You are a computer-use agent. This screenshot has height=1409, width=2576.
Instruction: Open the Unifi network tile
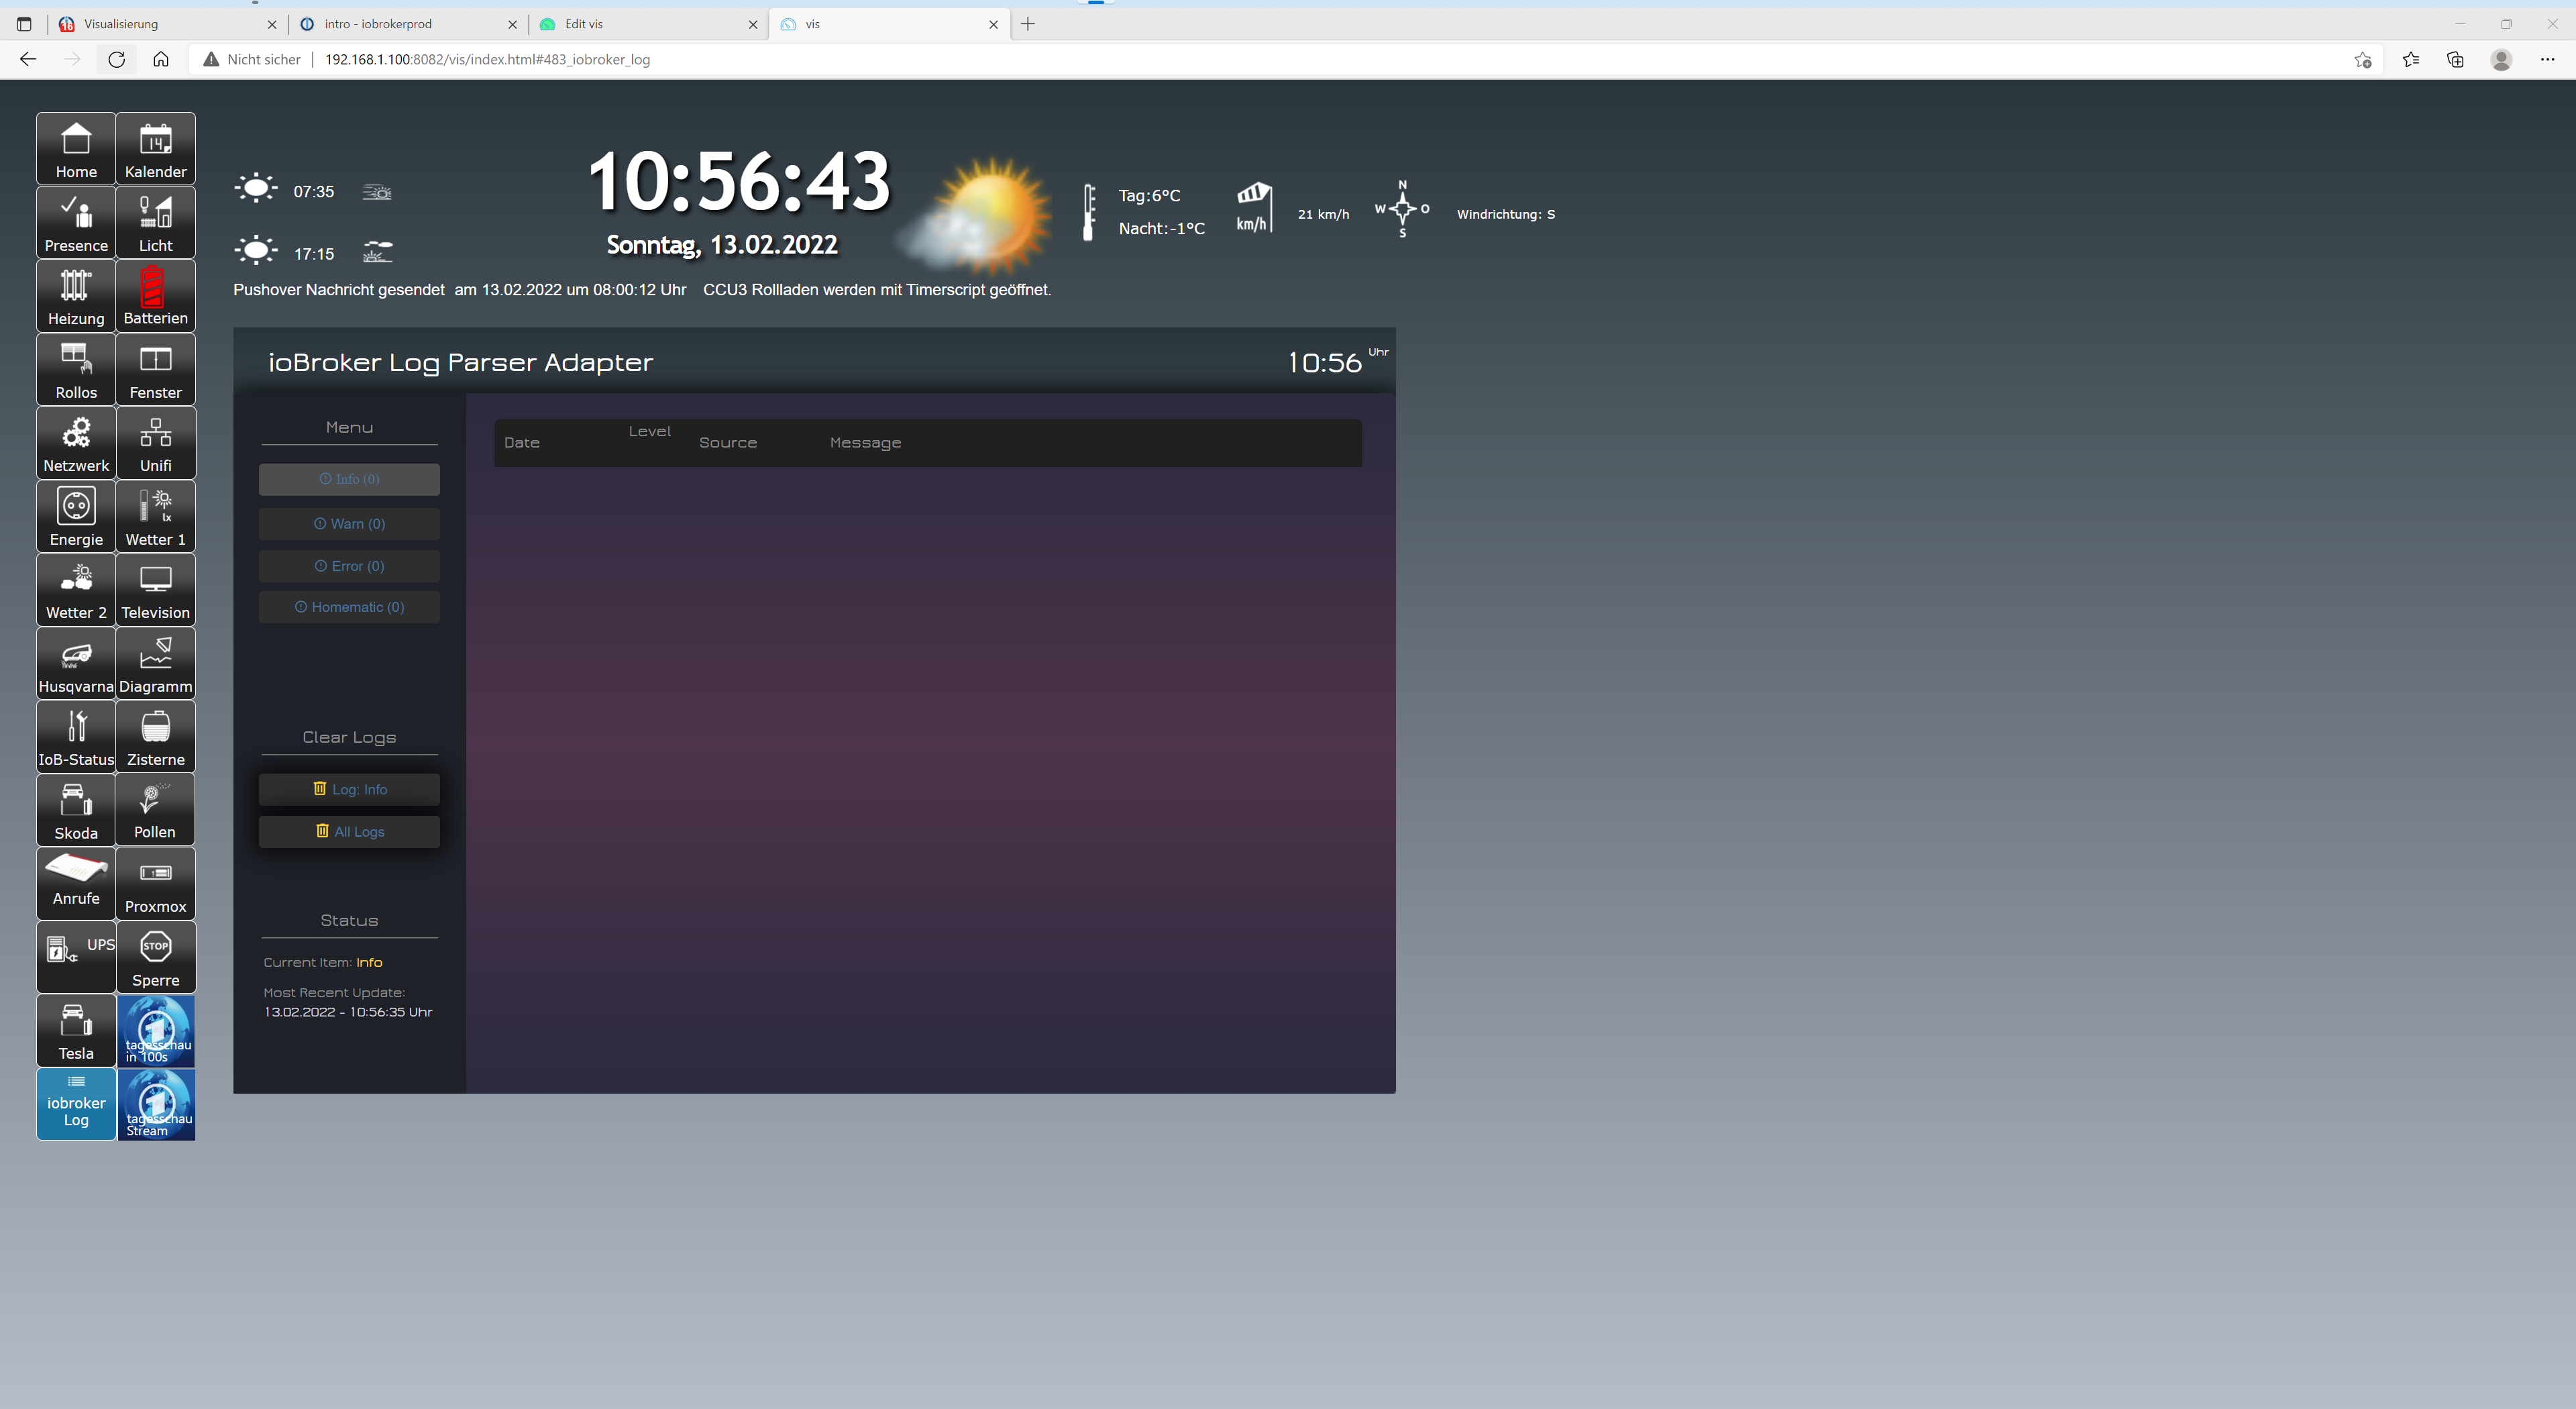tap(155, 443)
